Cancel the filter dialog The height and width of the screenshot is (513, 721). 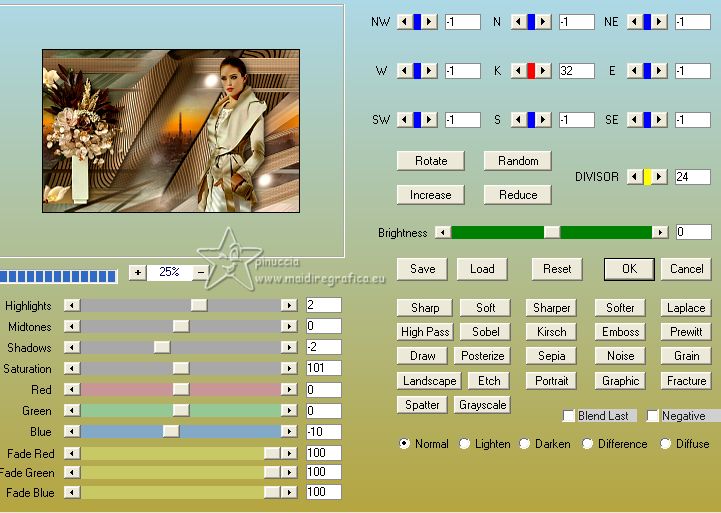tap(686, 269)
